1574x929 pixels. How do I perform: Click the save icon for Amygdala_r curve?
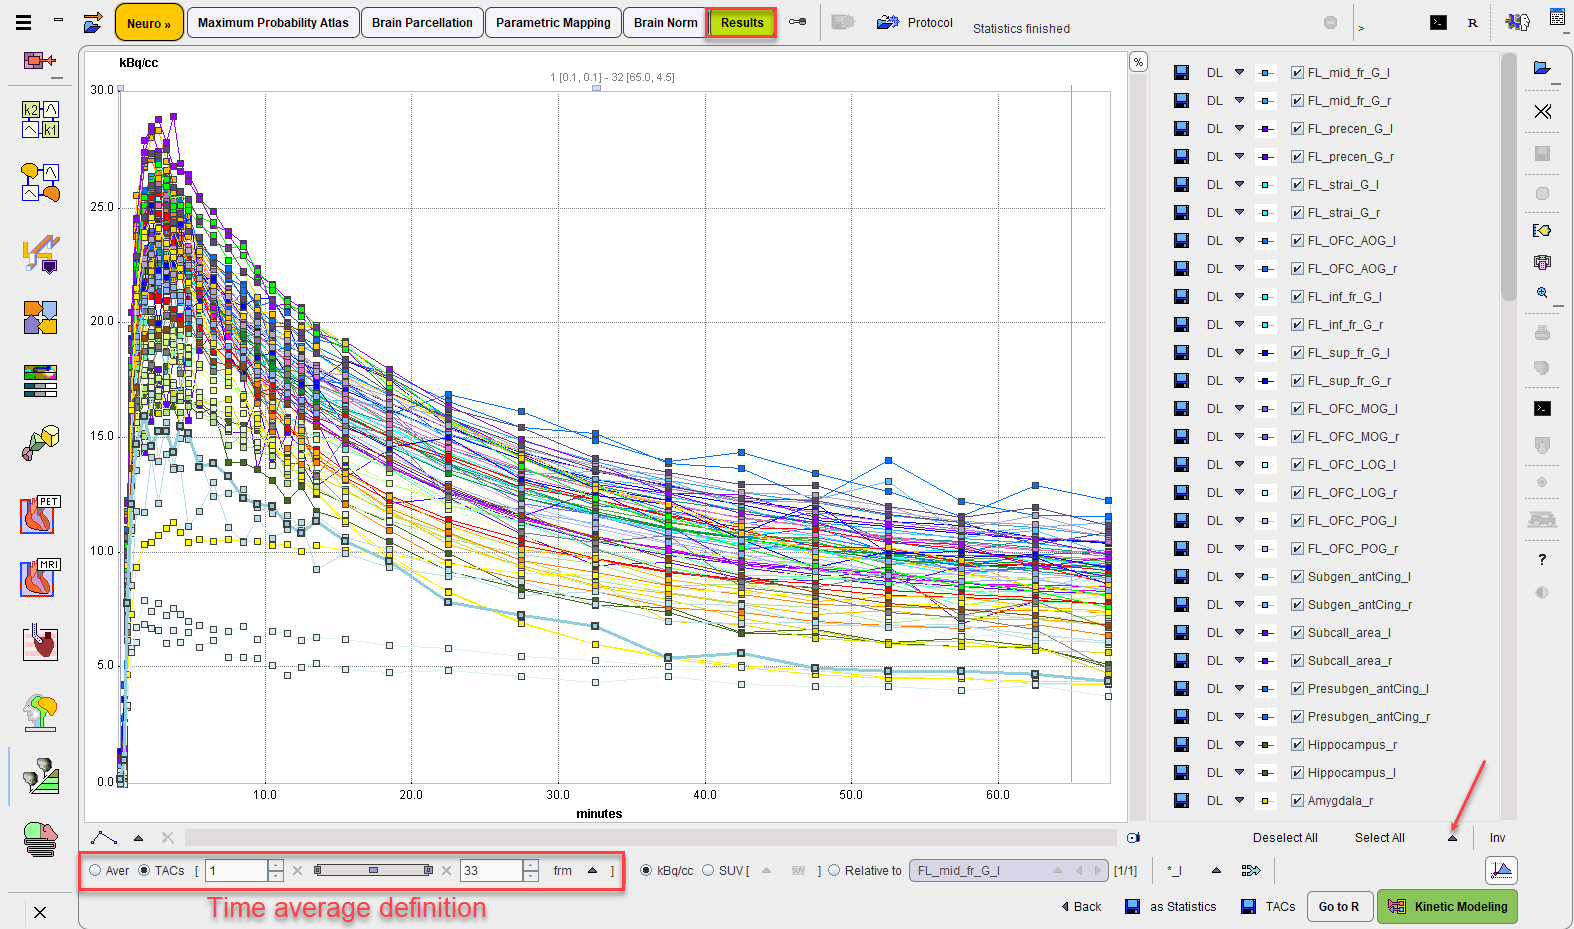click(x=1181, y=800)
